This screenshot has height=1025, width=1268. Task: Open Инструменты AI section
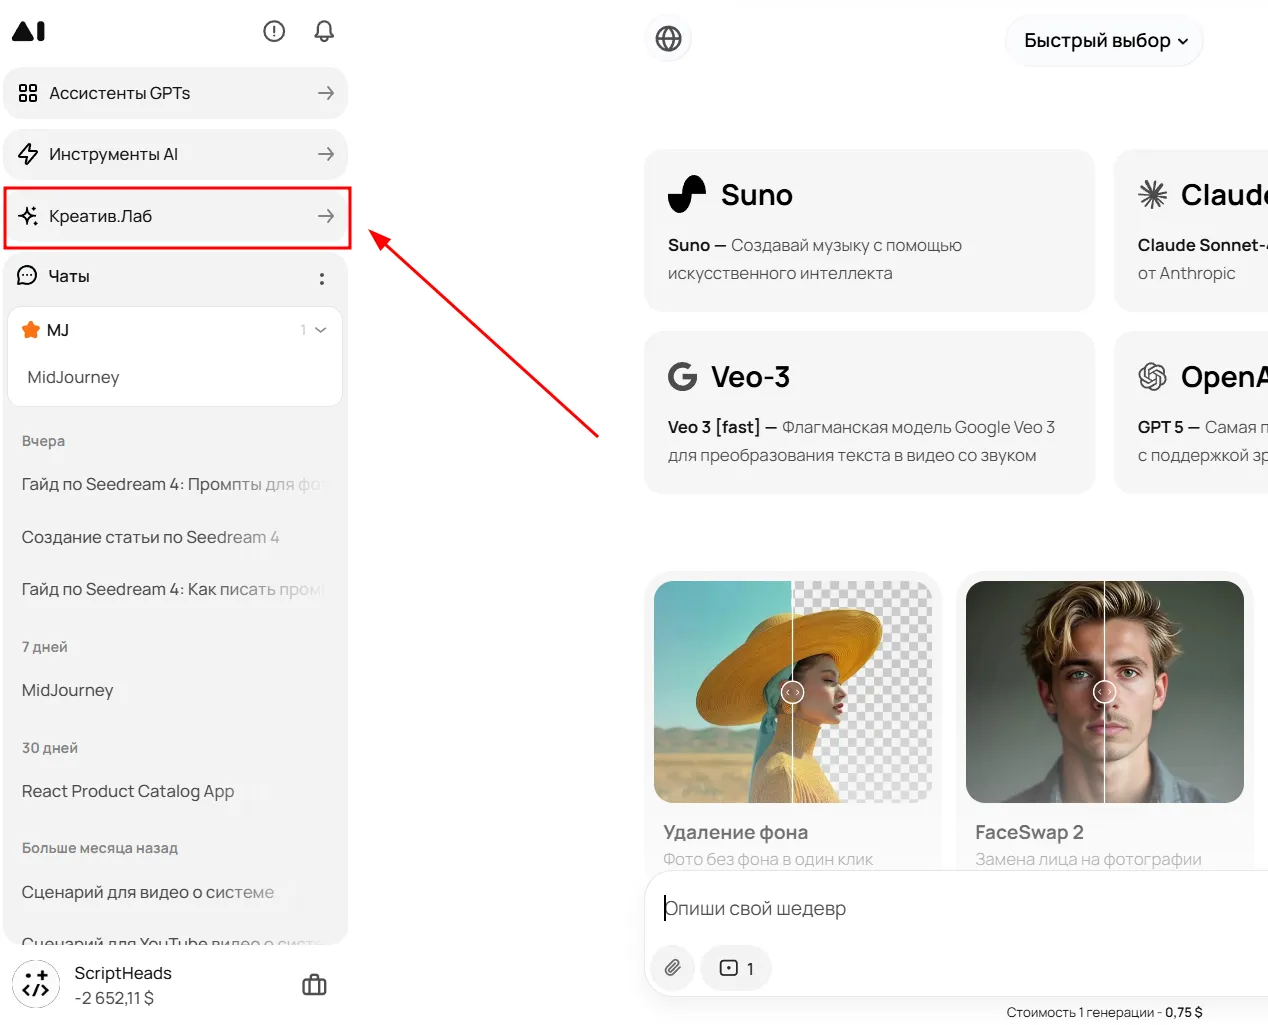(x=176, y=154)
